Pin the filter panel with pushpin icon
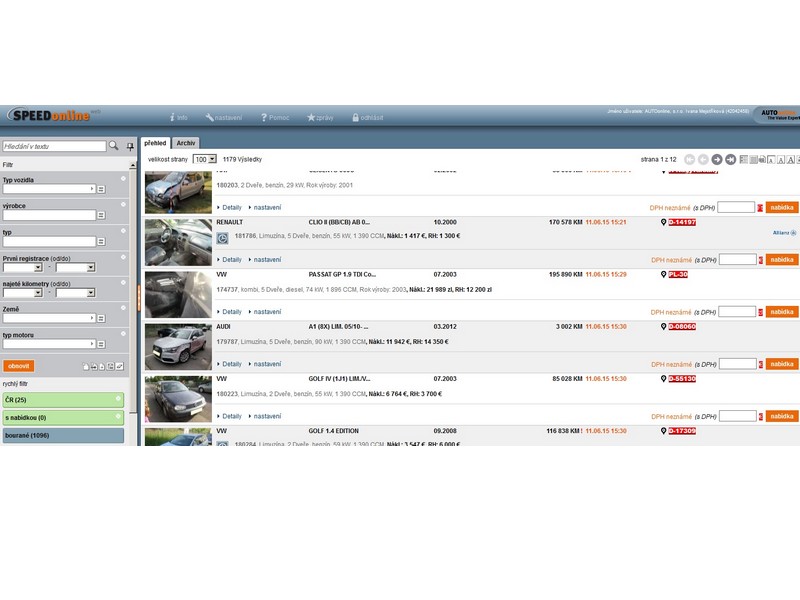Image resolution: width=800 pixels, height=600 pixels. point(130,147)
